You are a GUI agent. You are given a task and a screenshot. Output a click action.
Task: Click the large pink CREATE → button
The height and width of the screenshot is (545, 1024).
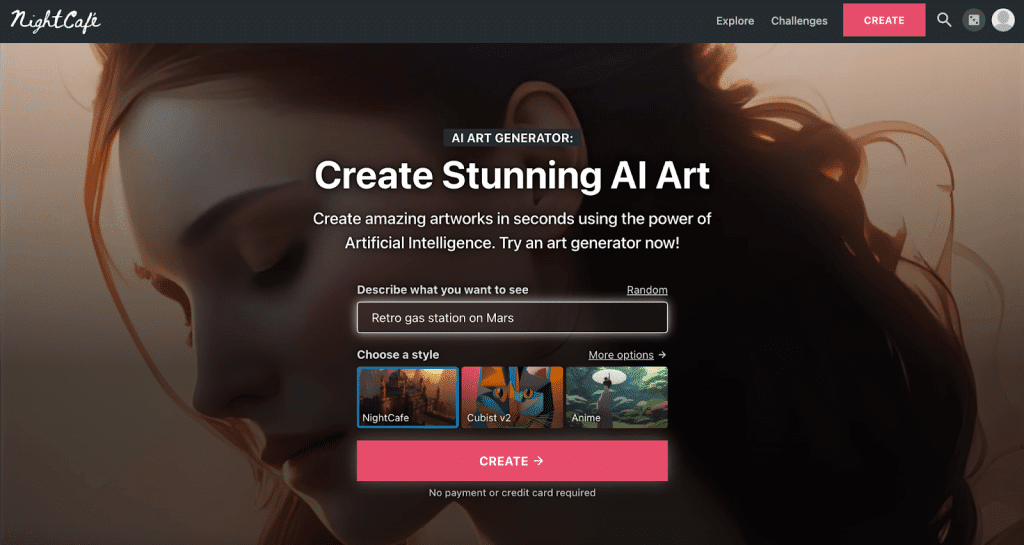[512, 461]
